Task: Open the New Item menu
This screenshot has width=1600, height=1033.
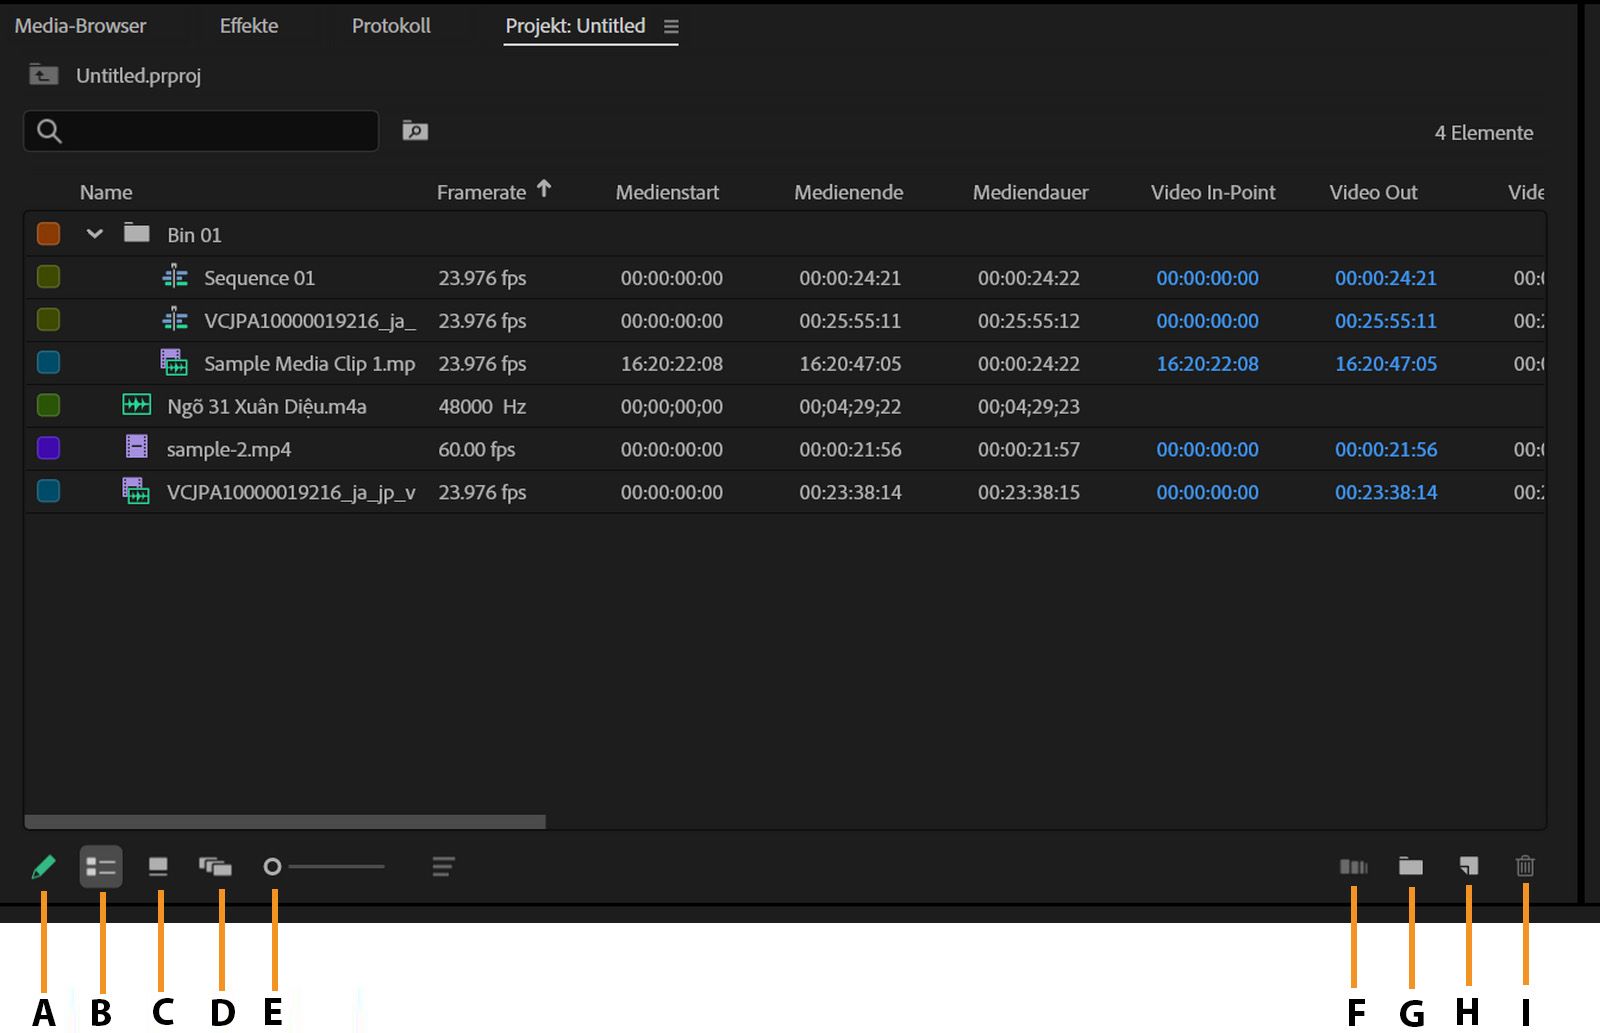Action: pos(1467,866)
